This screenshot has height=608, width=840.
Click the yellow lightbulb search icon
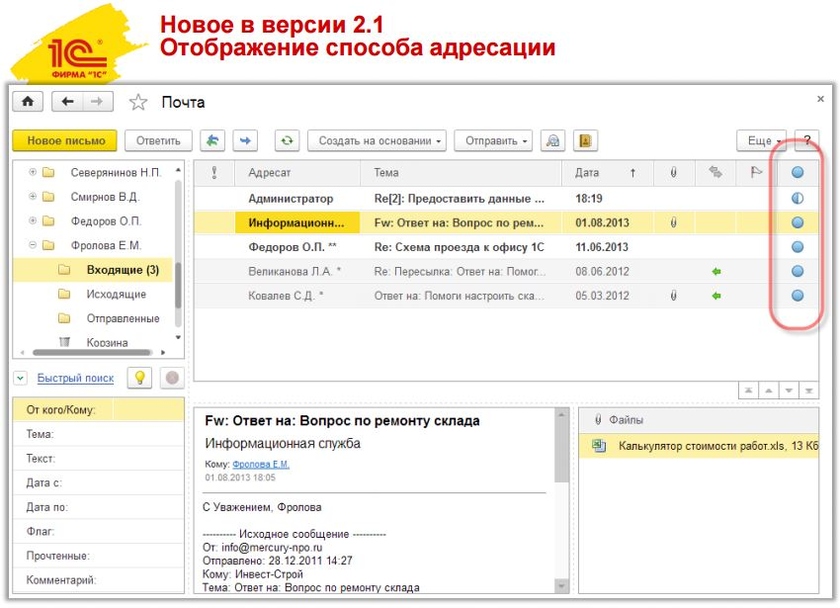coord(140,378)
